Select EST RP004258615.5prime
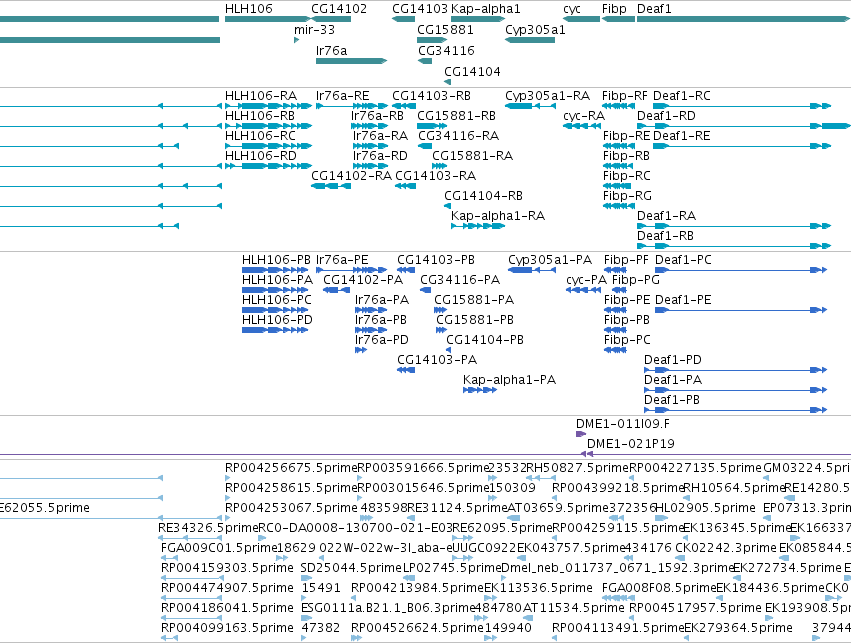Image resolution: width=851 pixels, height=643 pixels. 291,488
